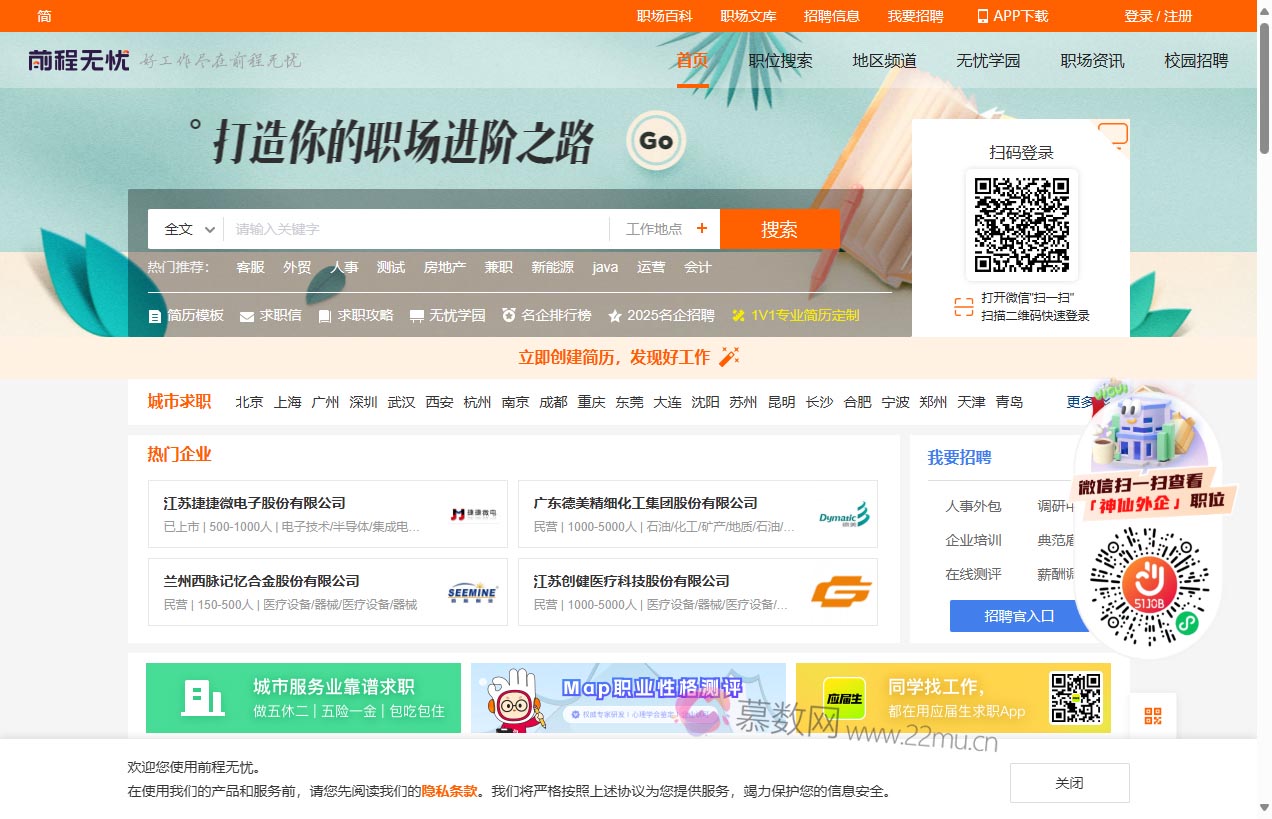The image size is (1272, 819).
Task: Click the WeChat login QR code
Action: 1021,224
